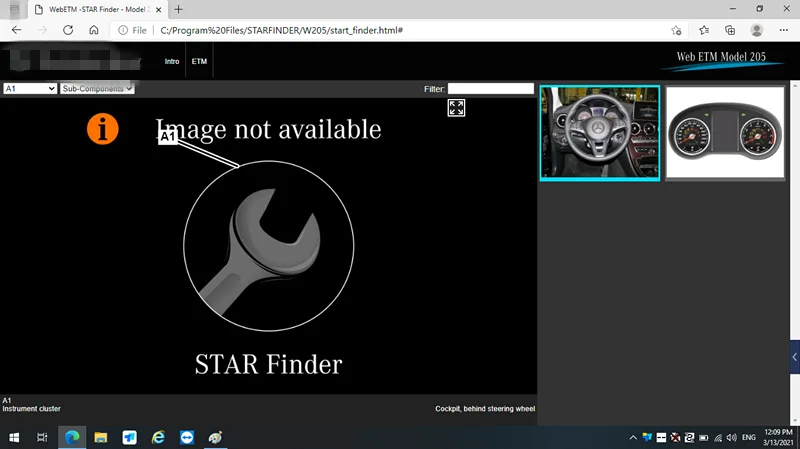Viewport: 800px width, 449px height.
Task: Open Edge Settings and more menu
Action: 784,30
